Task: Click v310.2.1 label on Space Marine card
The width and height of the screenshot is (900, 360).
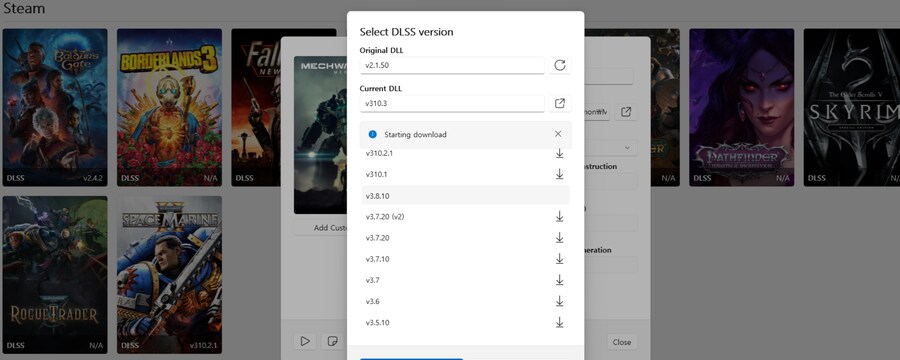Action: tap(203, 346)
